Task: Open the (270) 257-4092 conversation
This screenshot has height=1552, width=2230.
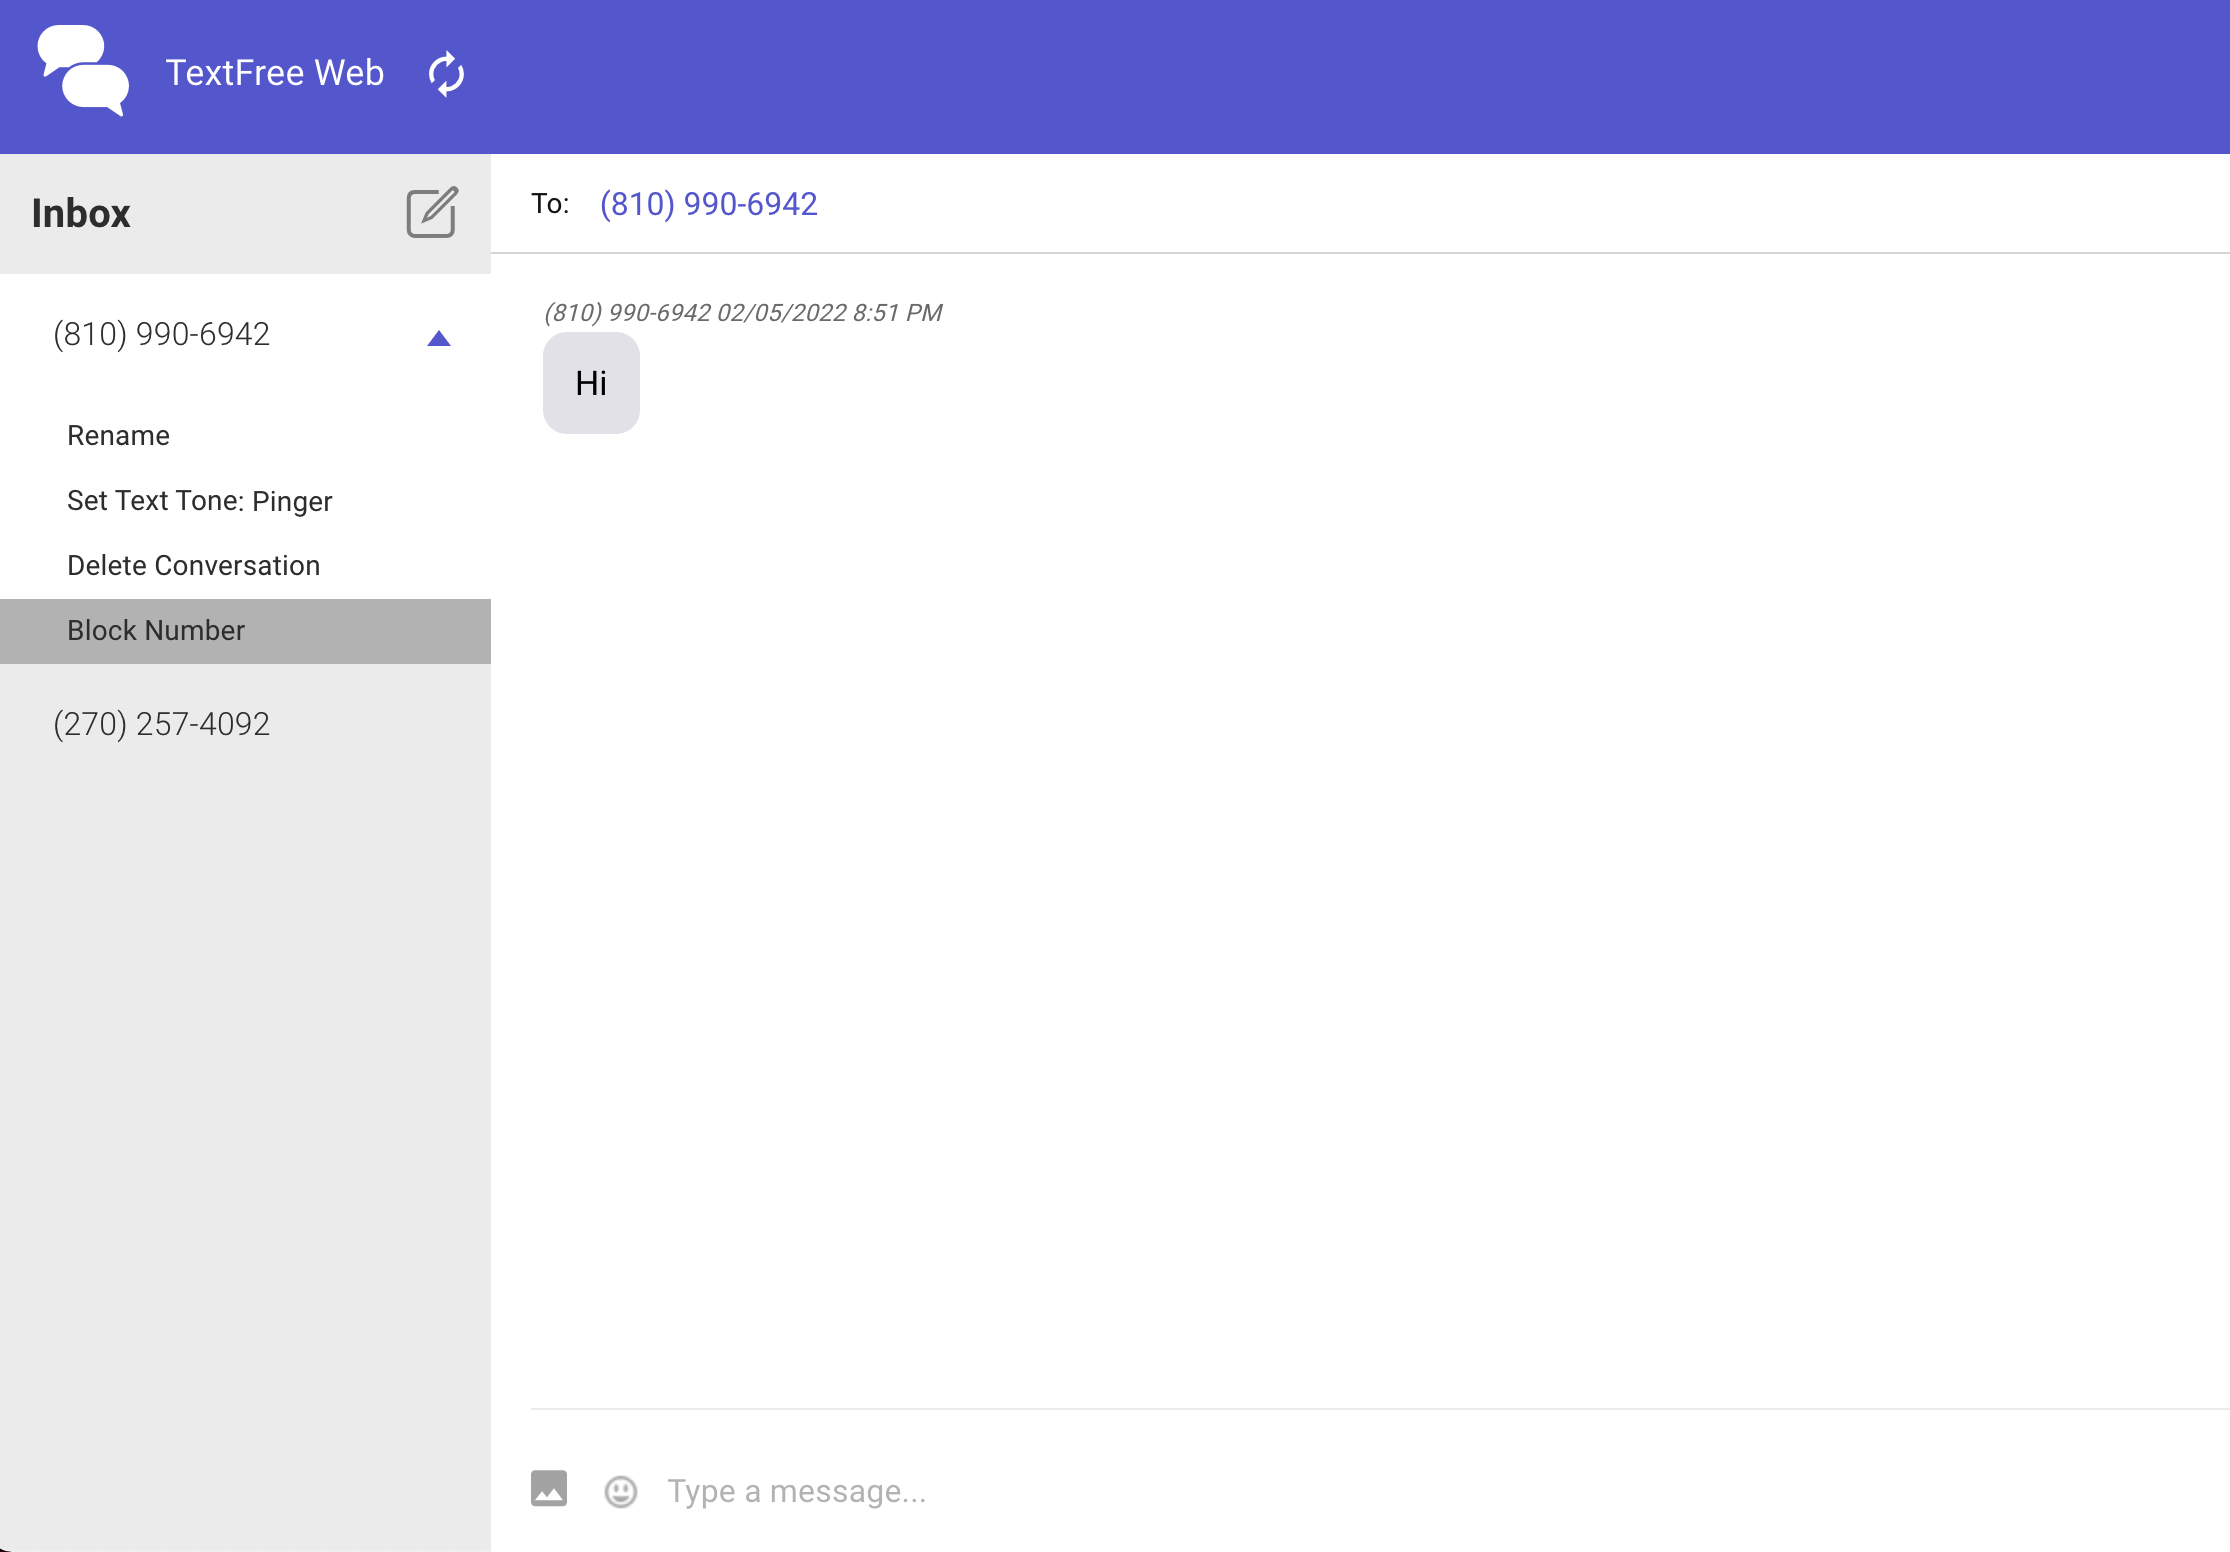Action: coord(162,724)
